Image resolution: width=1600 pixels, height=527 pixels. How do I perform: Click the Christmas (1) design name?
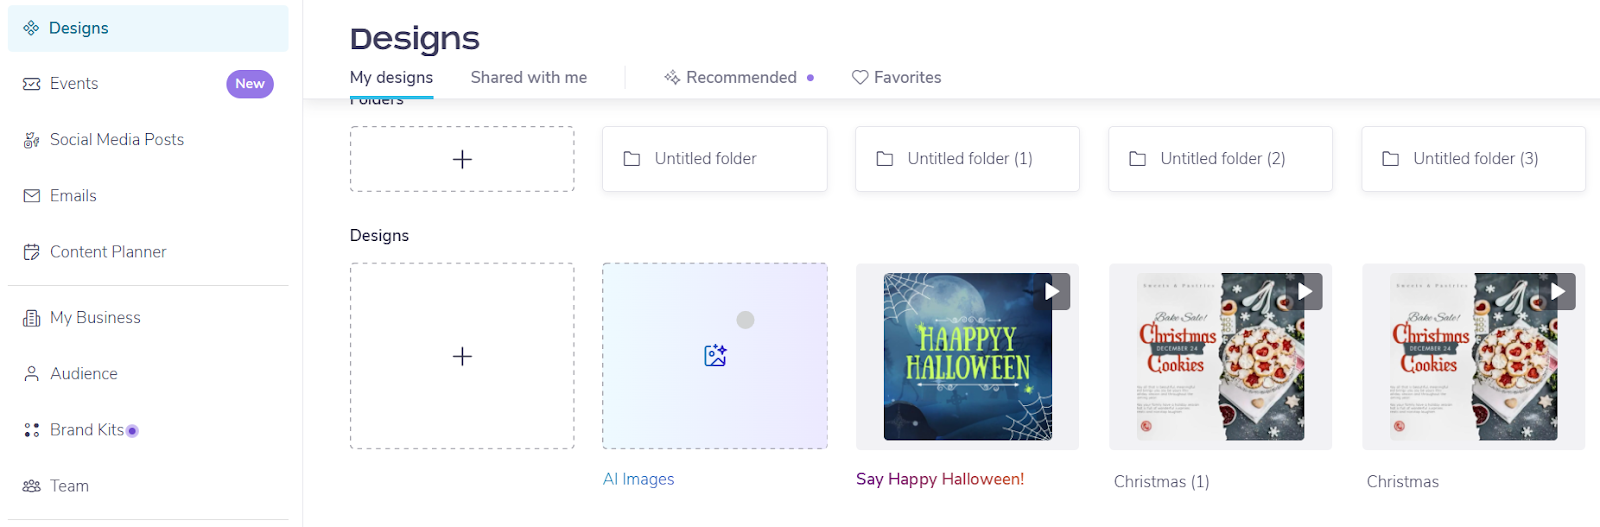[1161, 482]
